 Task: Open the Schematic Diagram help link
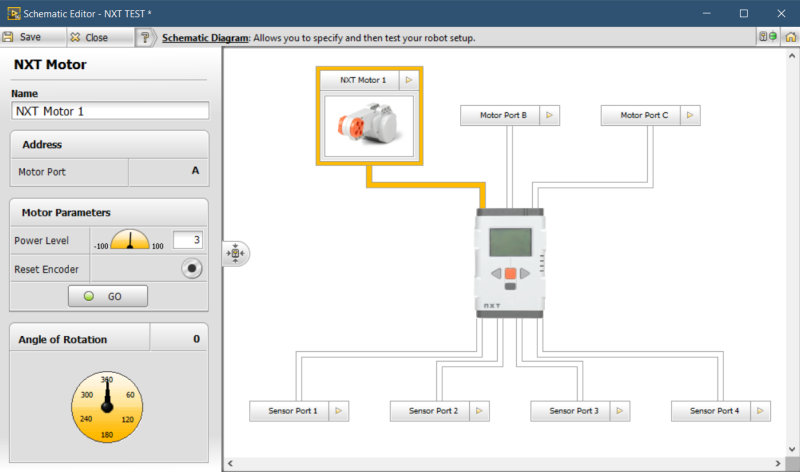tap(205, 38)
